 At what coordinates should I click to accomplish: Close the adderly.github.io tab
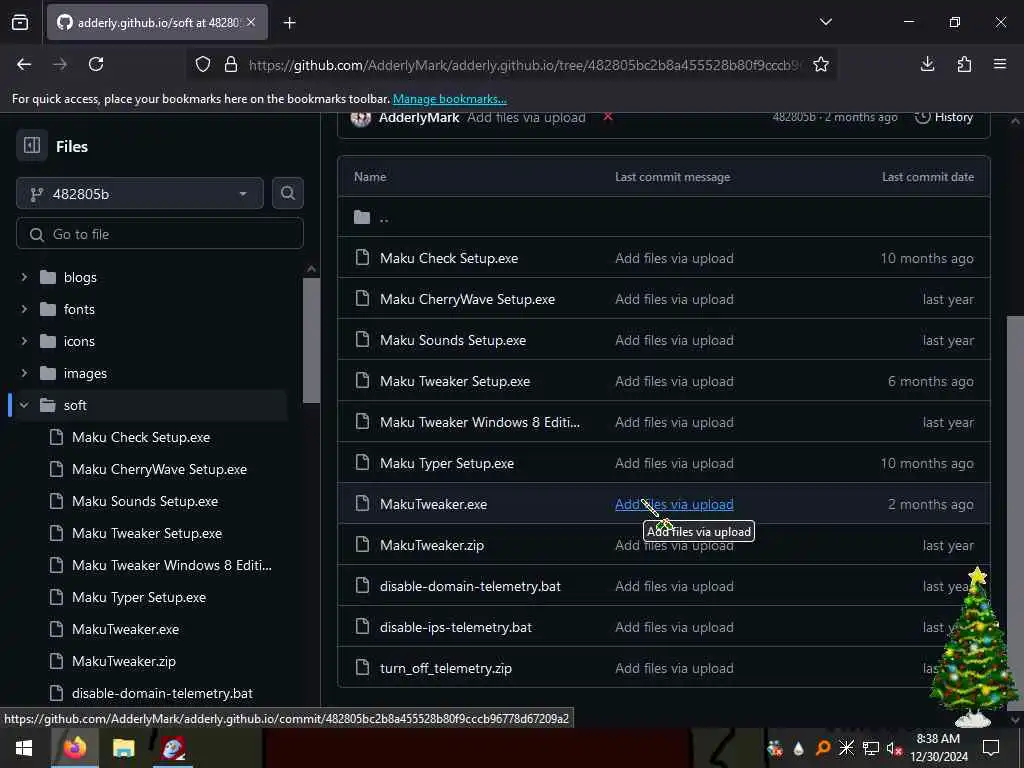tap(251, 22)
